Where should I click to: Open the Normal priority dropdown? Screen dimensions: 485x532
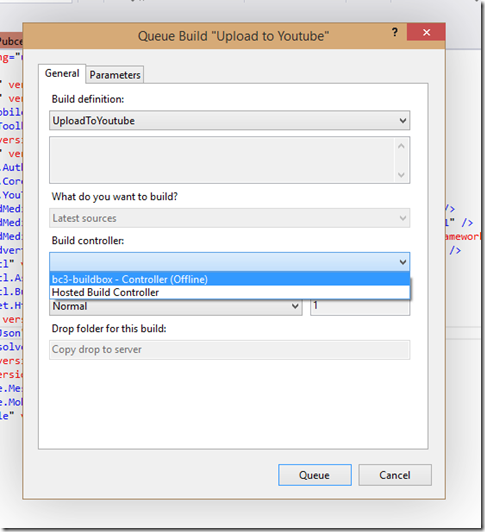[176, 306]
